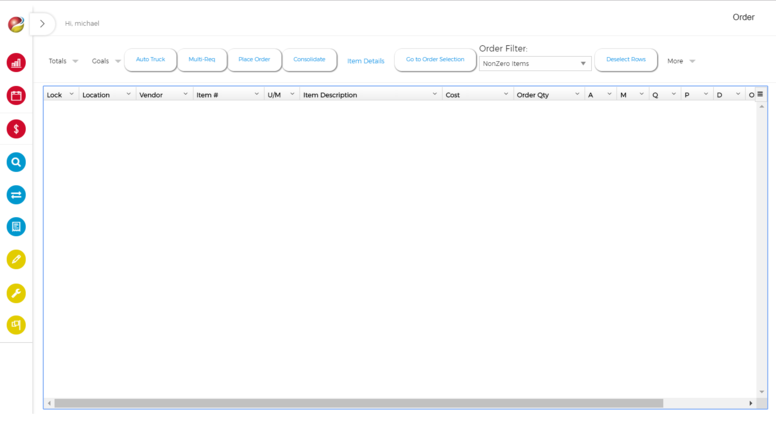Open the Goals dropdown menu
The image size is (776, 421).
point(106,61)
